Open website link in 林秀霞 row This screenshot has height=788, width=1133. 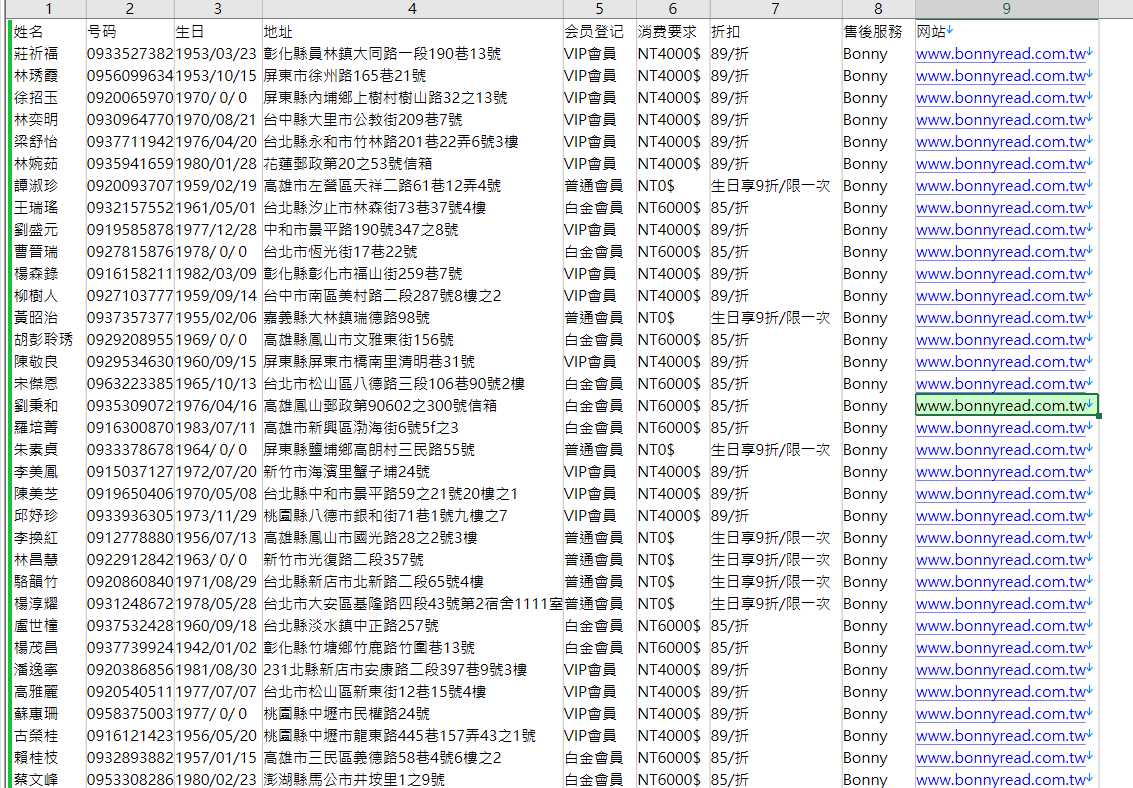tap(1001, 76)
